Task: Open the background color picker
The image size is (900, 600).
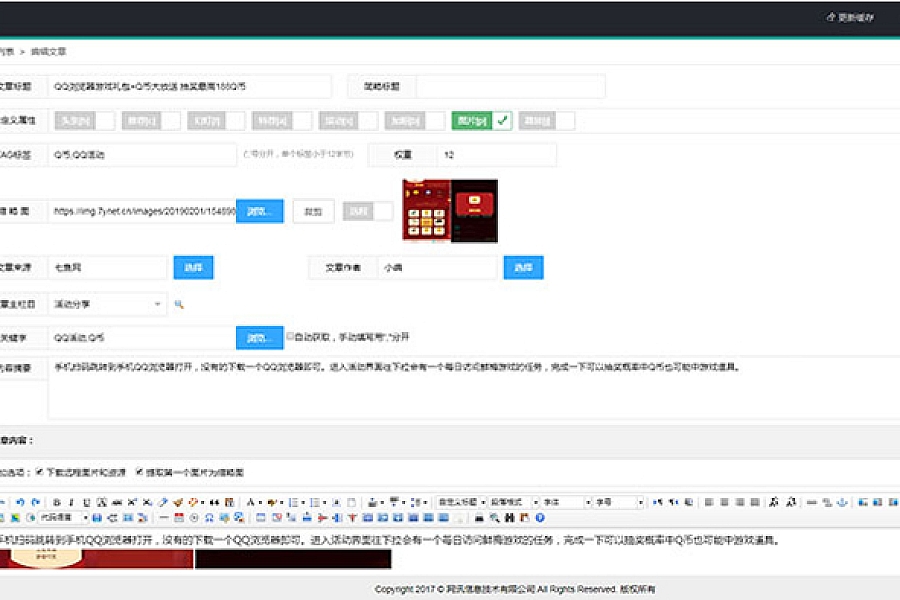Action: click(271, 502)
